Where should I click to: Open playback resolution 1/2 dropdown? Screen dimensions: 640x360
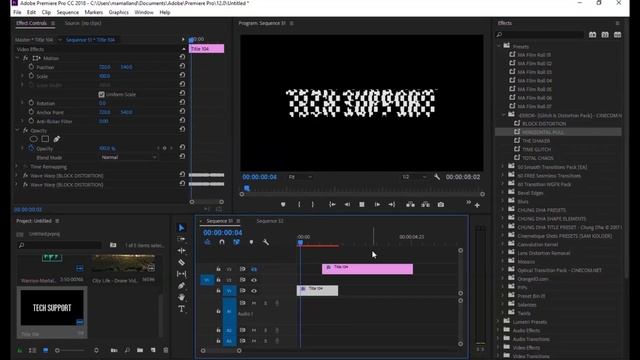[413, 177]
